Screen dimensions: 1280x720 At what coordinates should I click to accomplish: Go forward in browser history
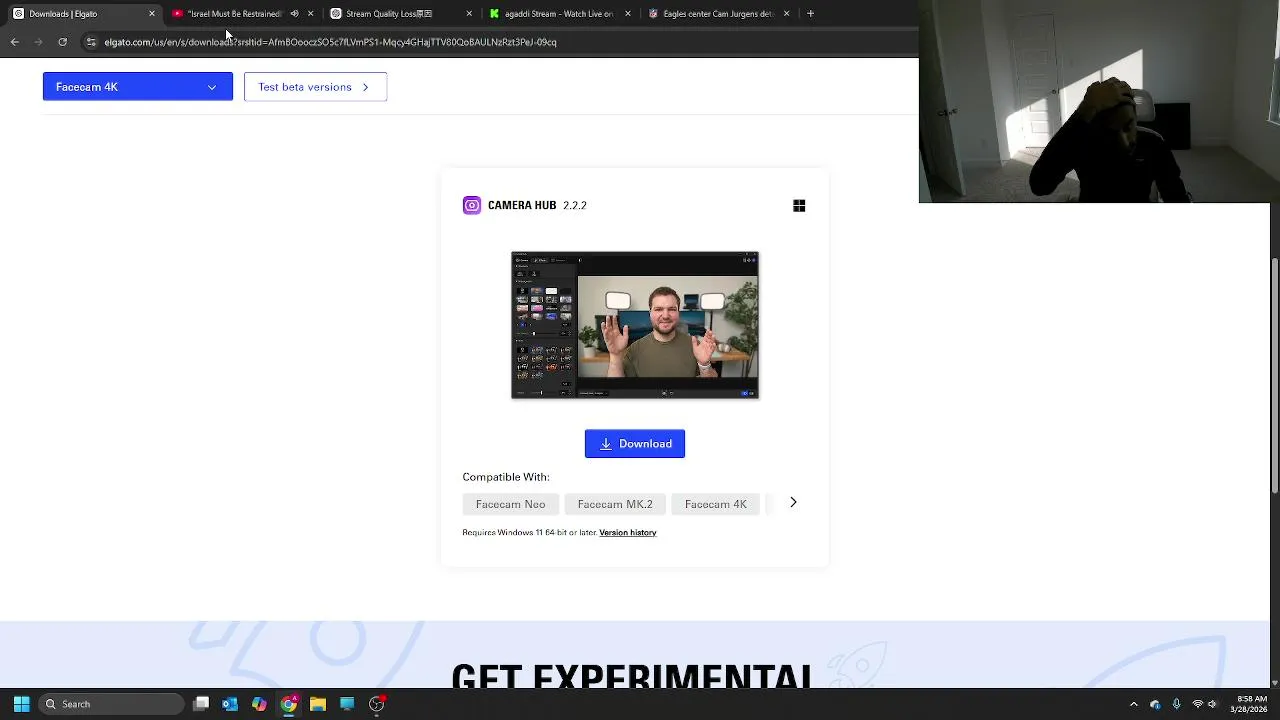click(38, 42)
